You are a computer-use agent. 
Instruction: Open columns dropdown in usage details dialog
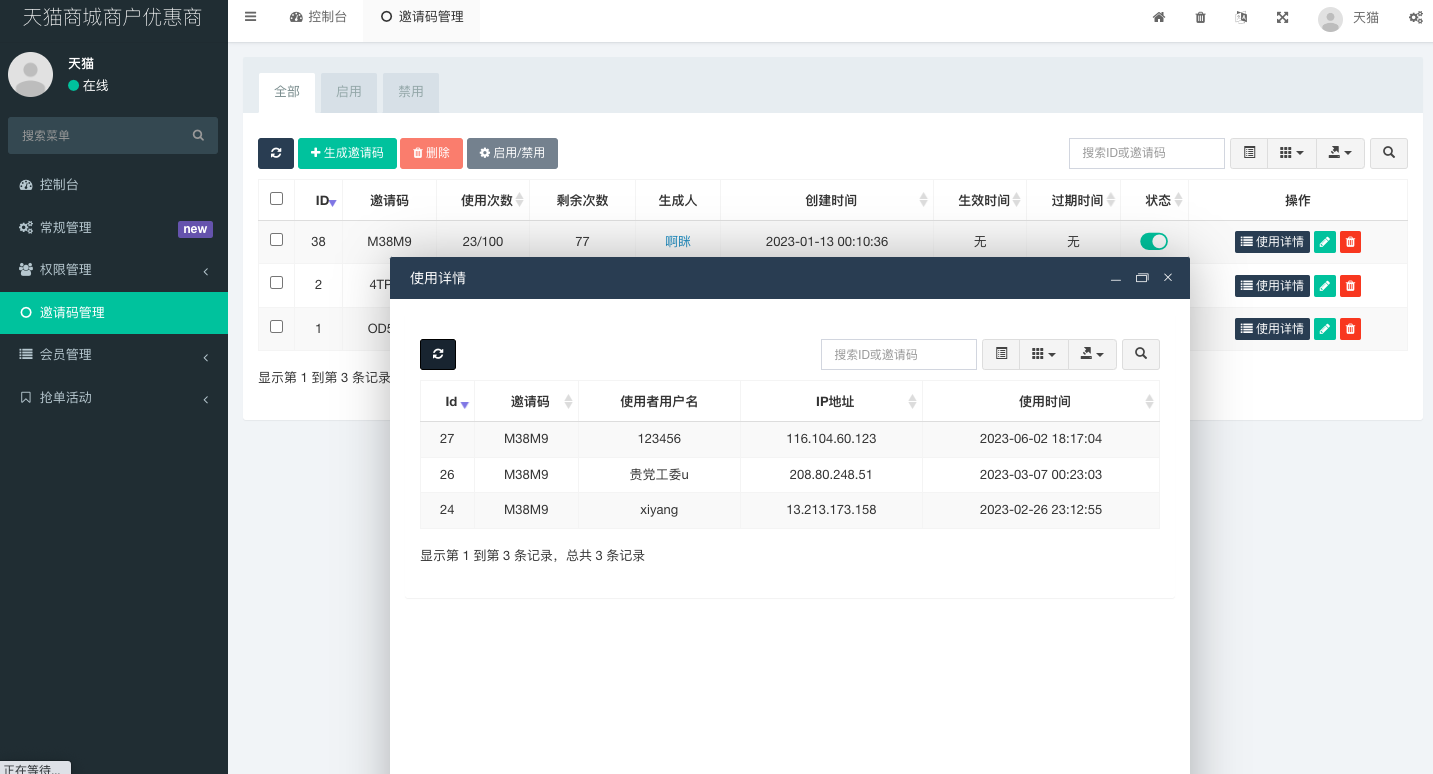tap(1043, 354)
